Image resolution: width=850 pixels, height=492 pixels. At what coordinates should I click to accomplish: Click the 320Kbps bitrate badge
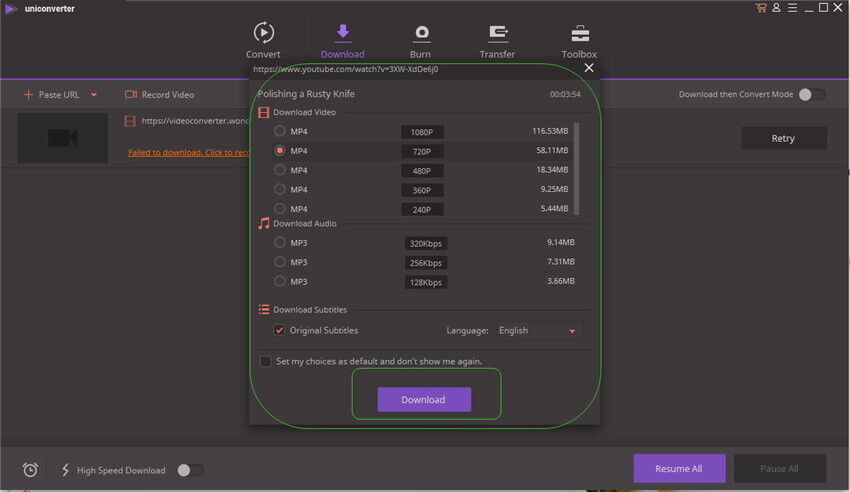(426, 243)
